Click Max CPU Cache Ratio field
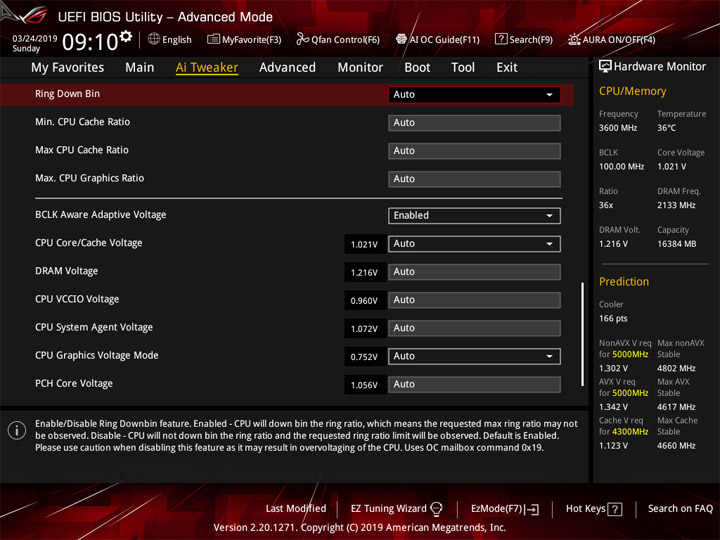This screenshot has width=720, height=540. pos(474,151)
